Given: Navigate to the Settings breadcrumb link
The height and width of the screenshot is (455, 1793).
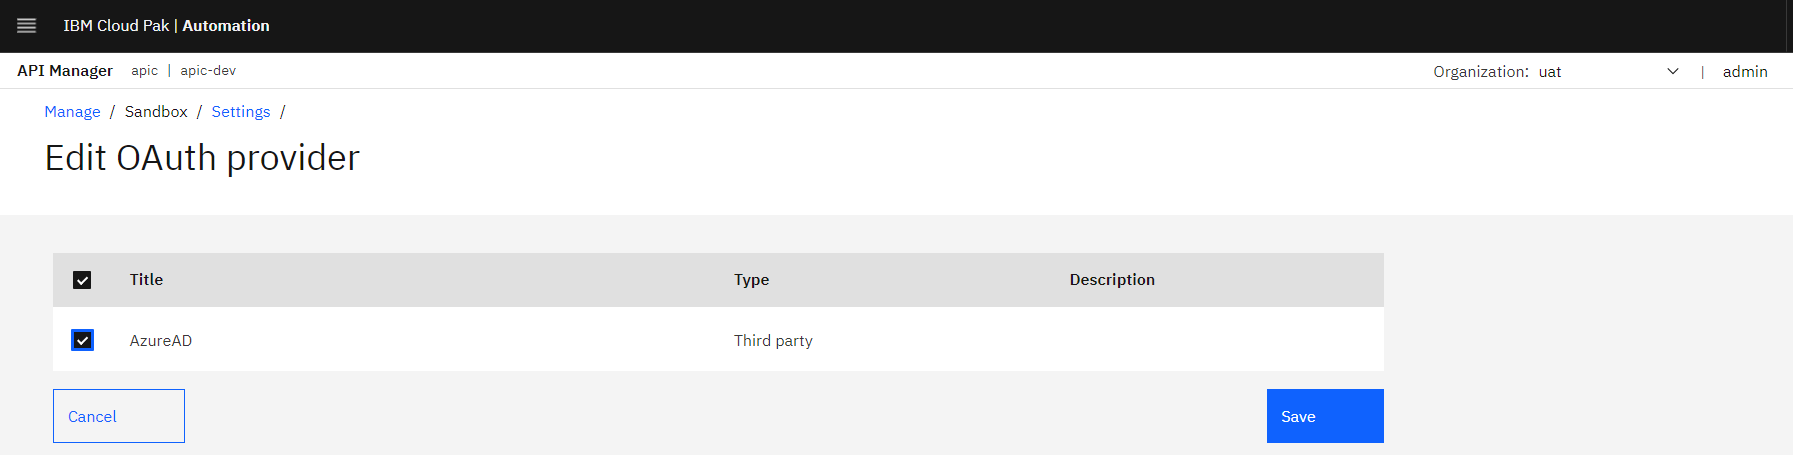Looking at the screenshot, I should click(240, 112).
